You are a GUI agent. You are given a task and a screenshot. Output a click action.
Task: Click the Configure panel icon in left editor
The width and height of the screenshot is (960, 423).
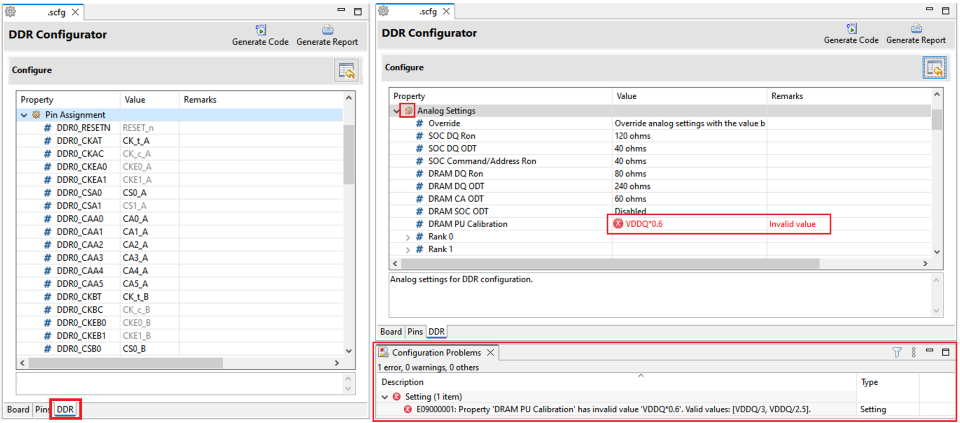tap(346, 70)
